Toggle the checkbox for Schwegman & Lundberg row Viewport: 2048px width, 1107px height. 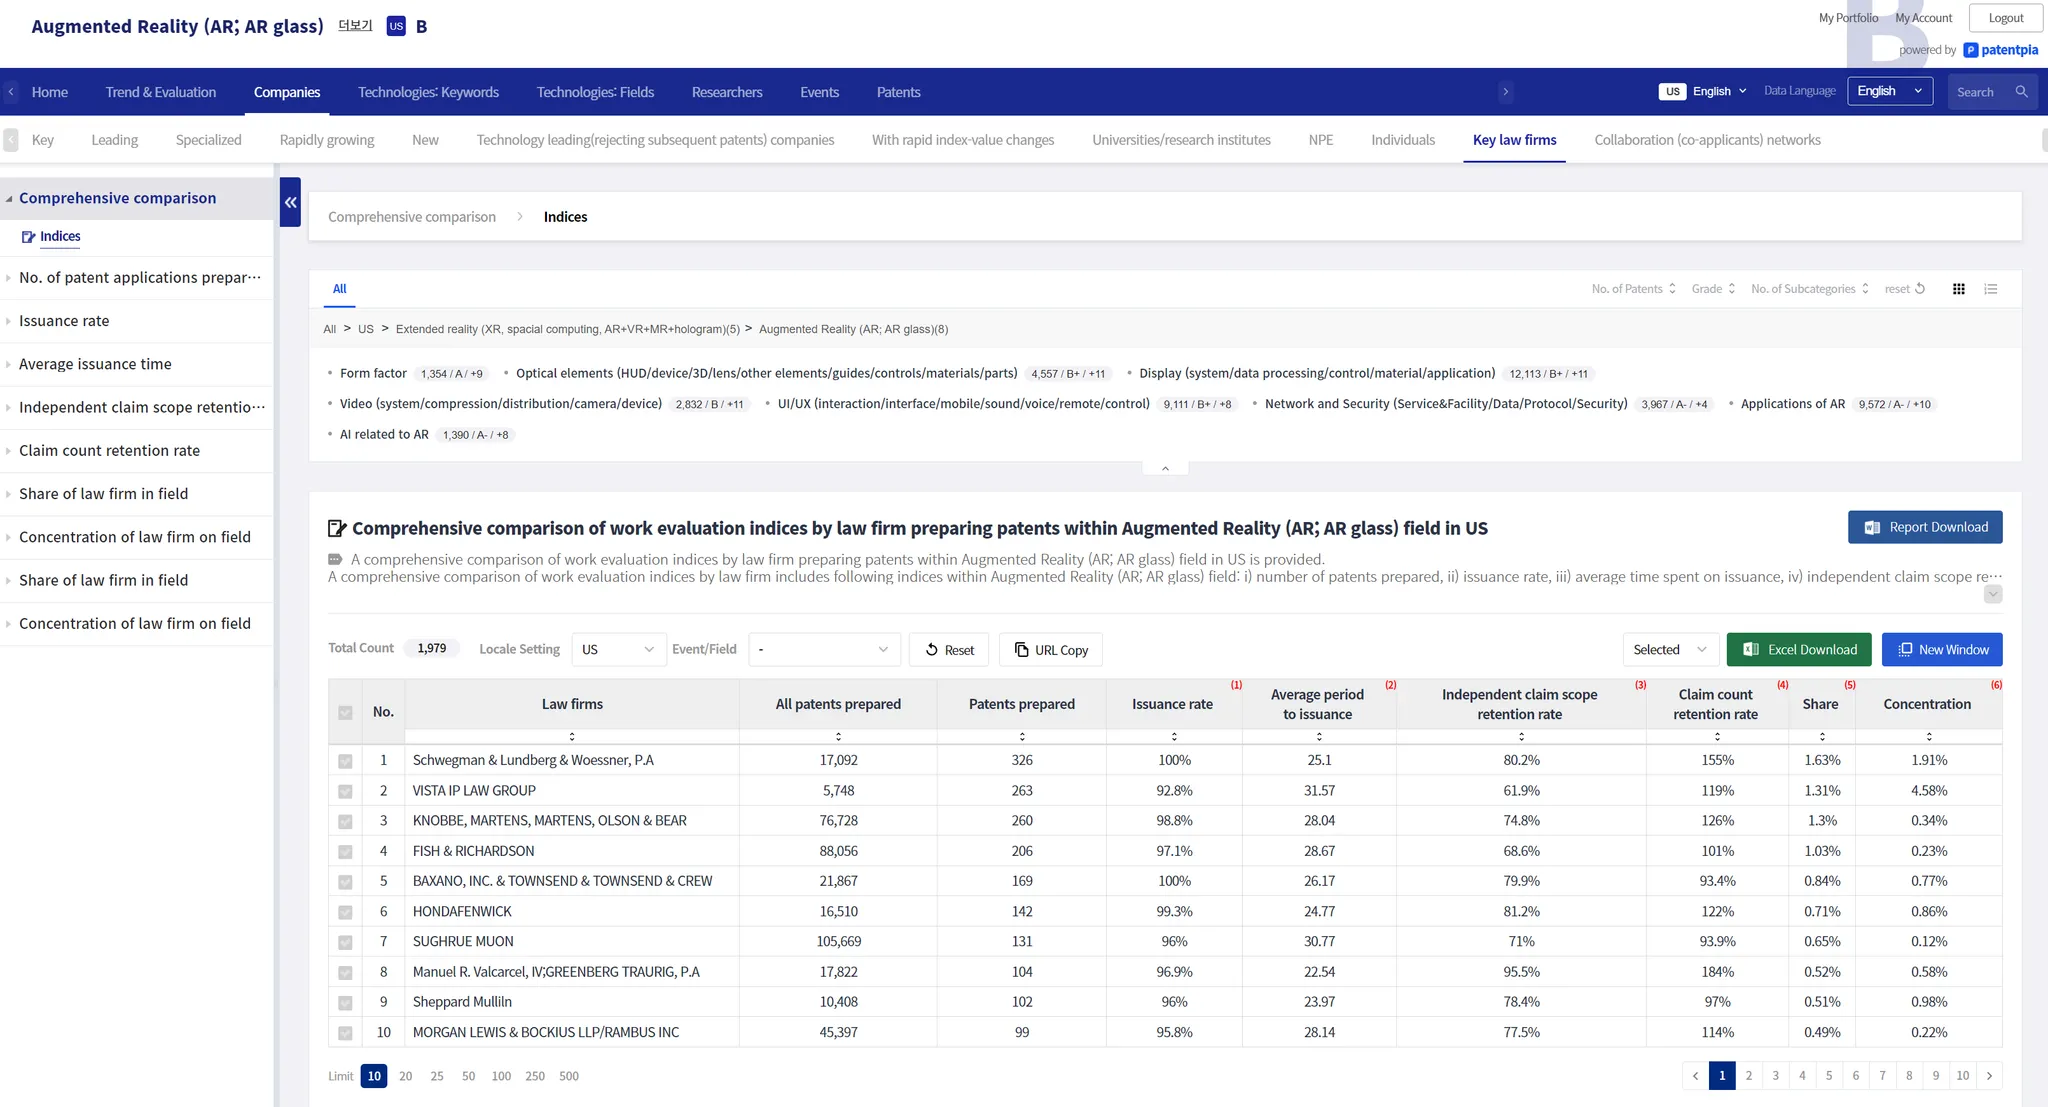345,761
